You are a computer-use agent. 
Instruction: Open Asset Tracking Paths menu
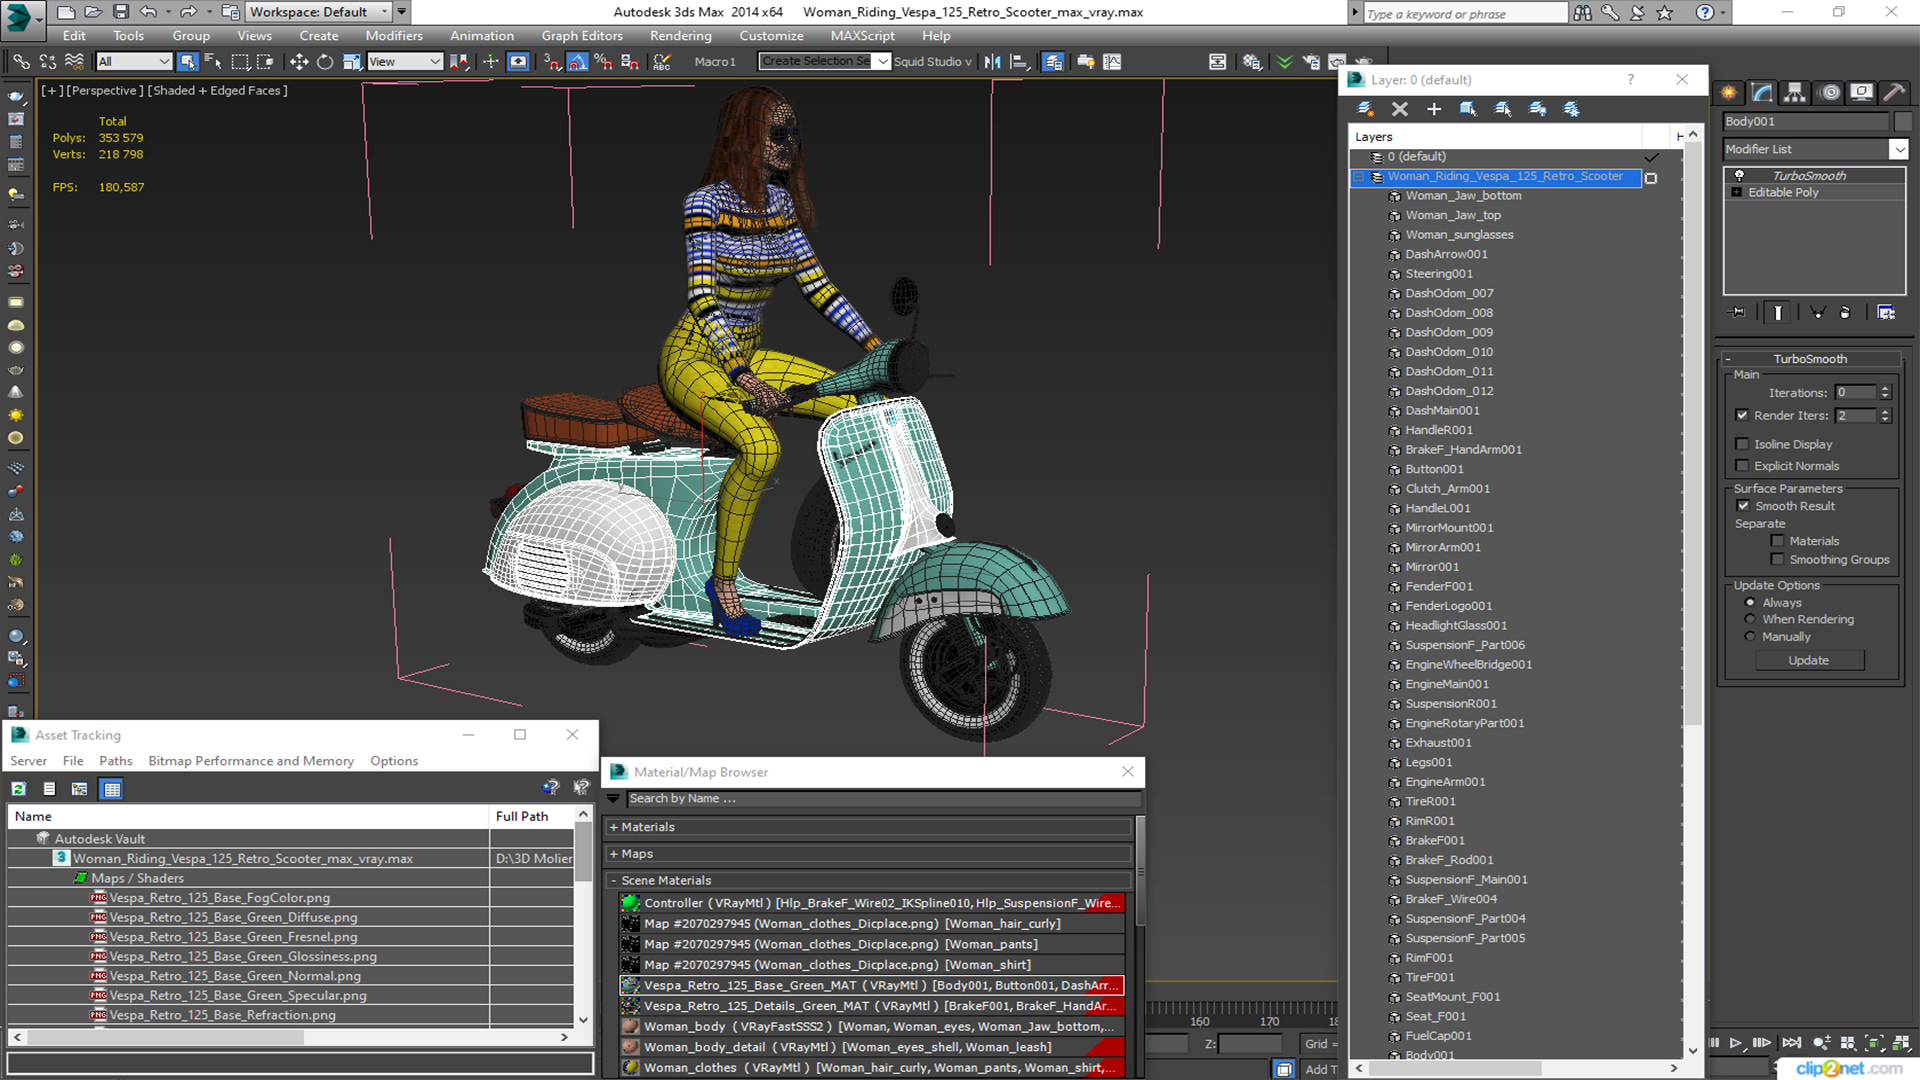pos(116,761)
